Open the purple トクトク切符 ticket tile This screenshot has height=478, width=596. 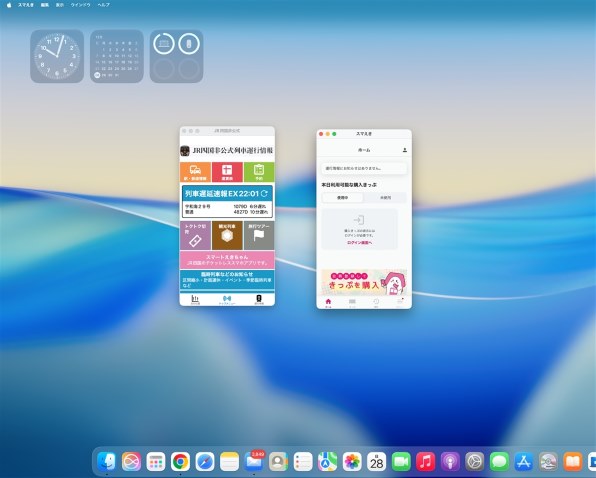point(195,236)
